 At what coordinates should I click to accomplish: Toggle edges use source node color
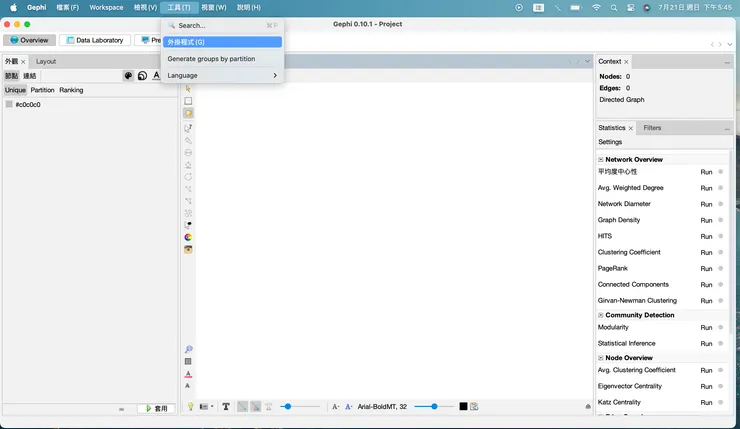pos(255,406)
